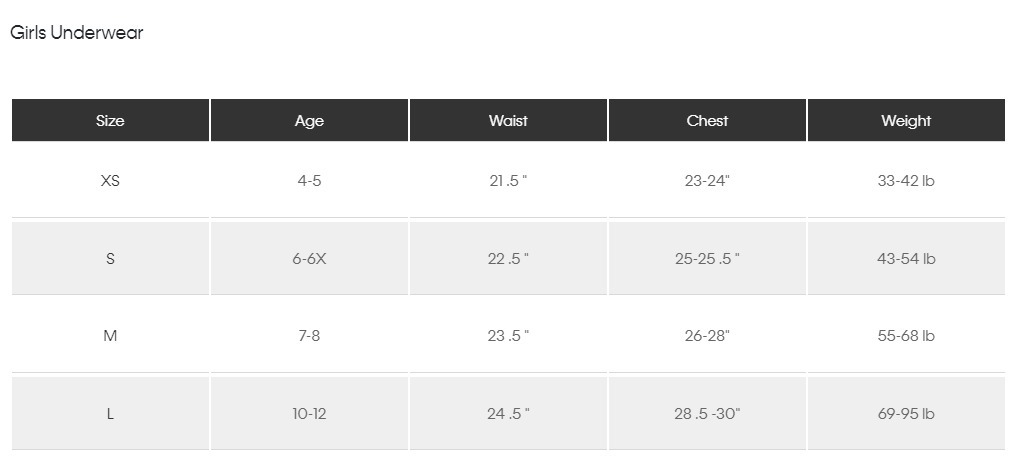Viewport: 1025px width, 462px height.
Task: Select the 33-42 lb weight cell
Action: 906,181
